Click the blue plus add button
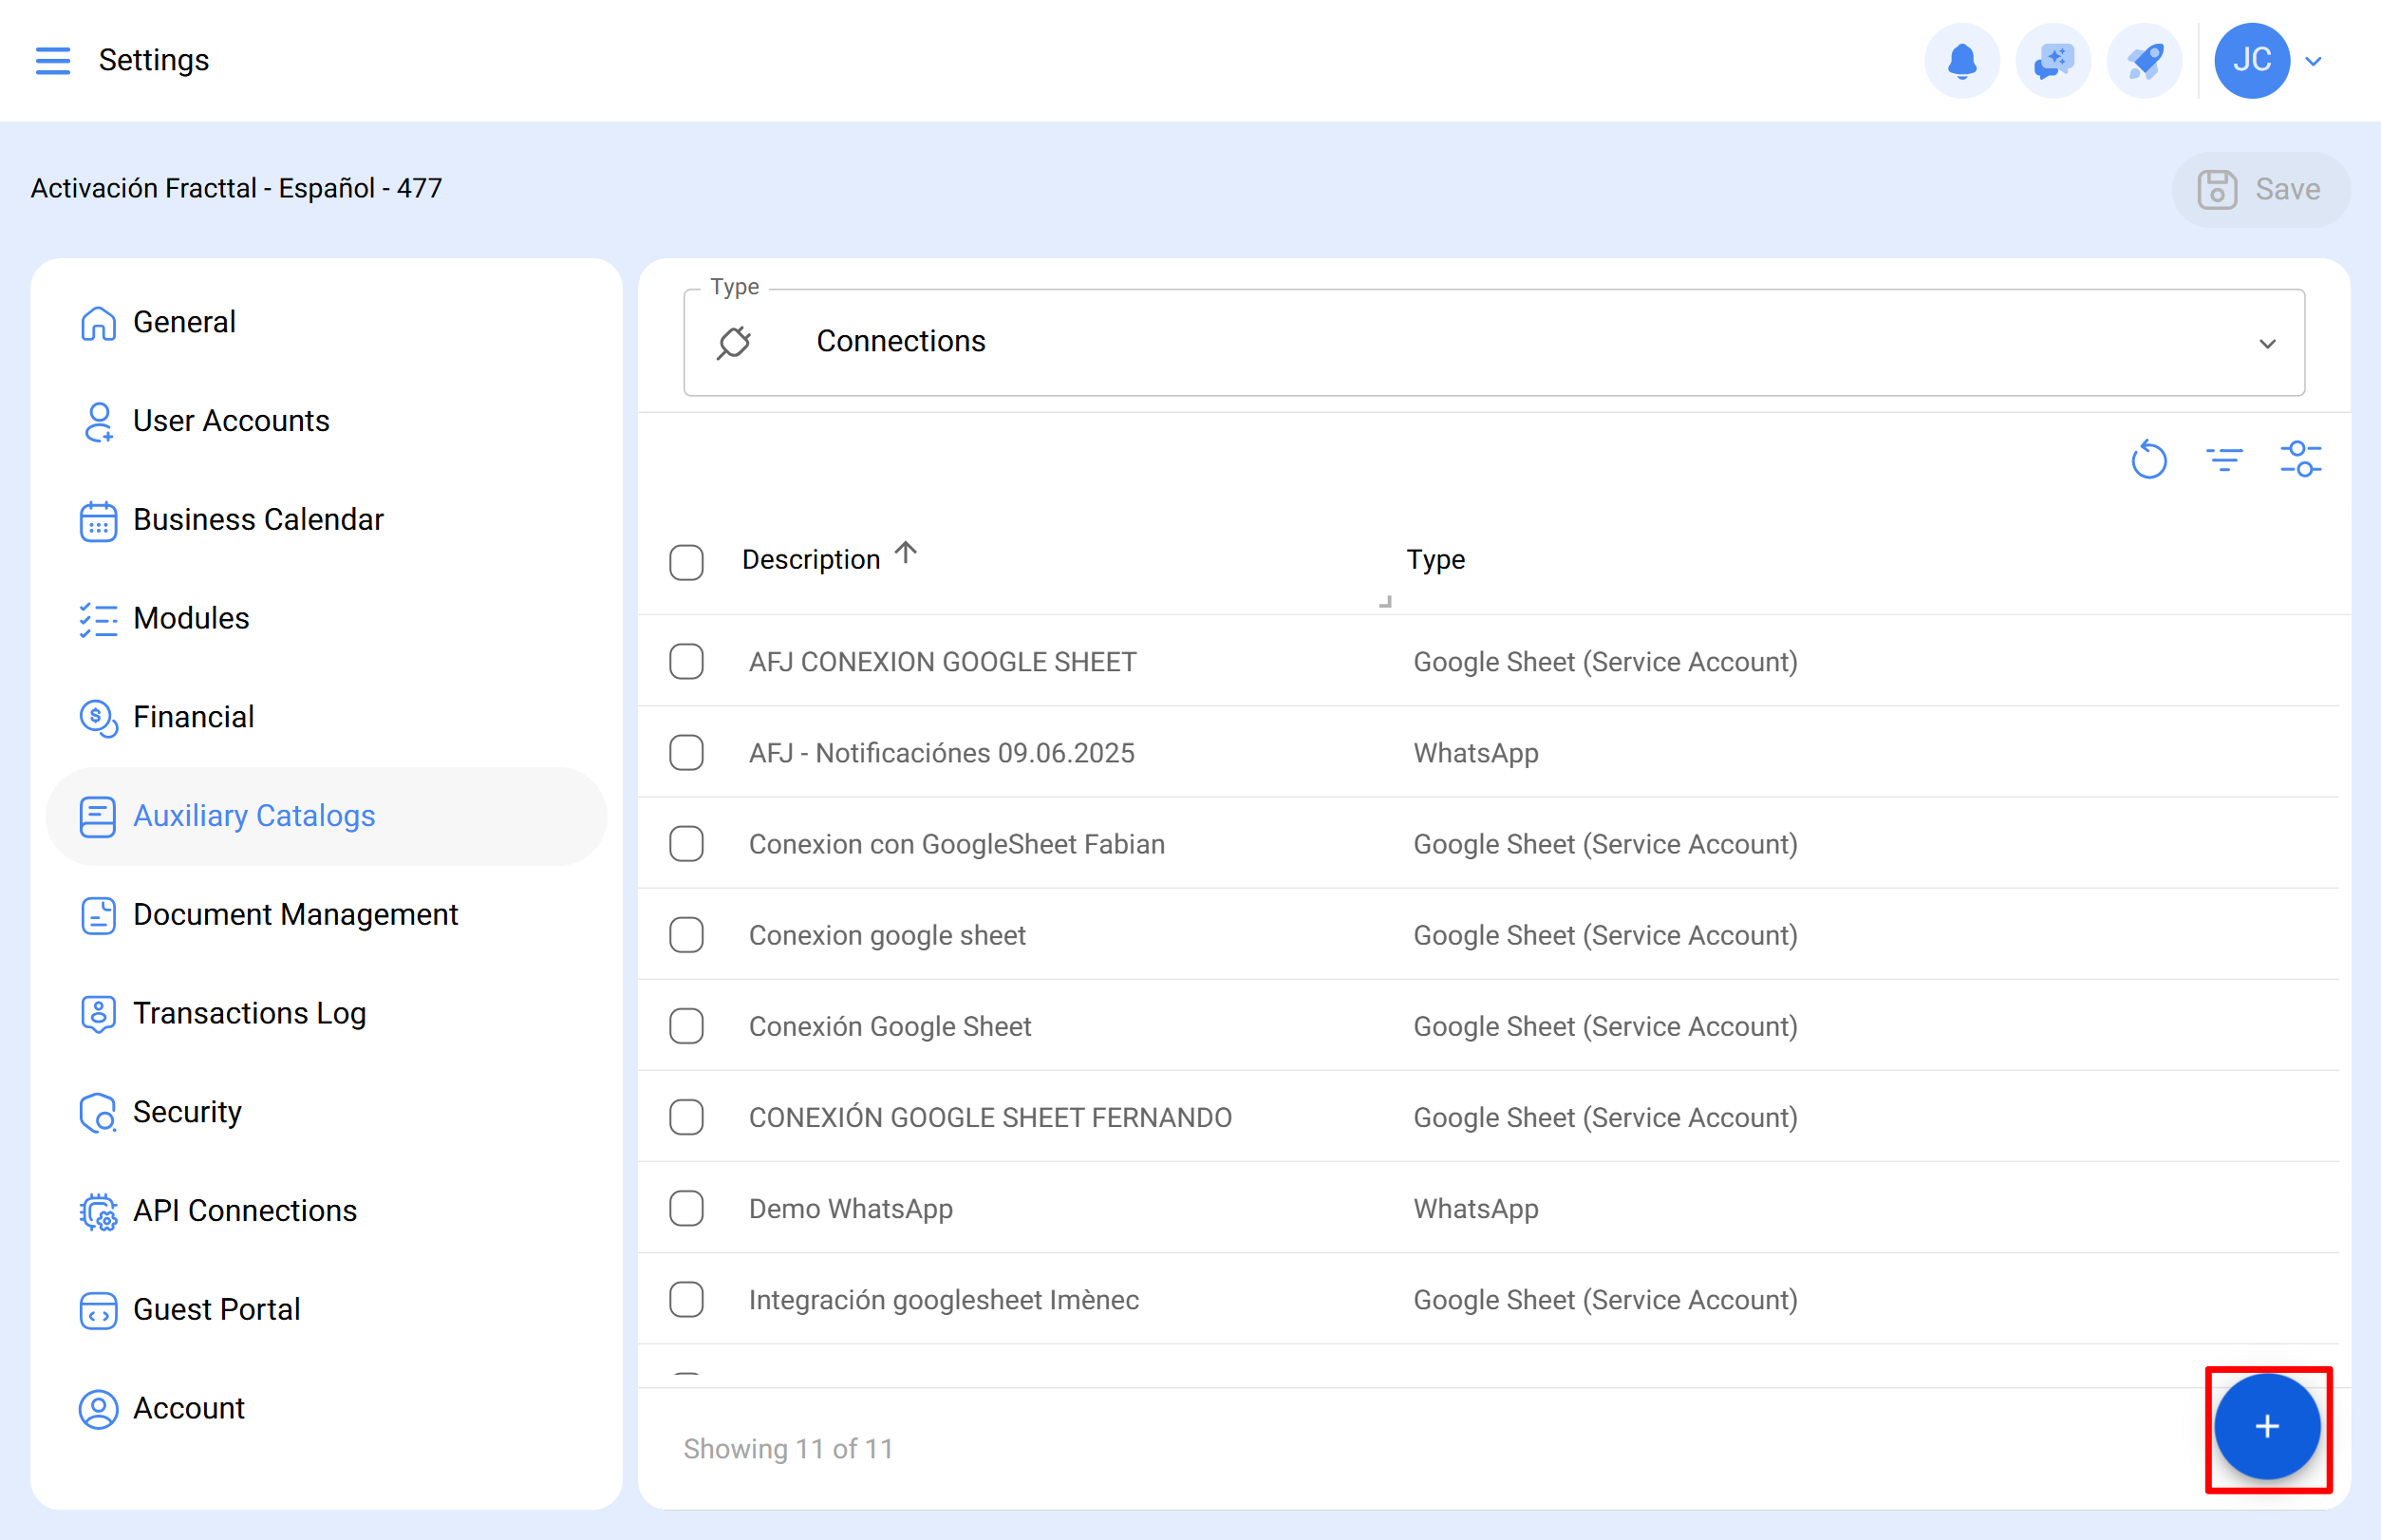The height and width of the screenshot is (1540, 2381). click(x=2266, y=1426)
